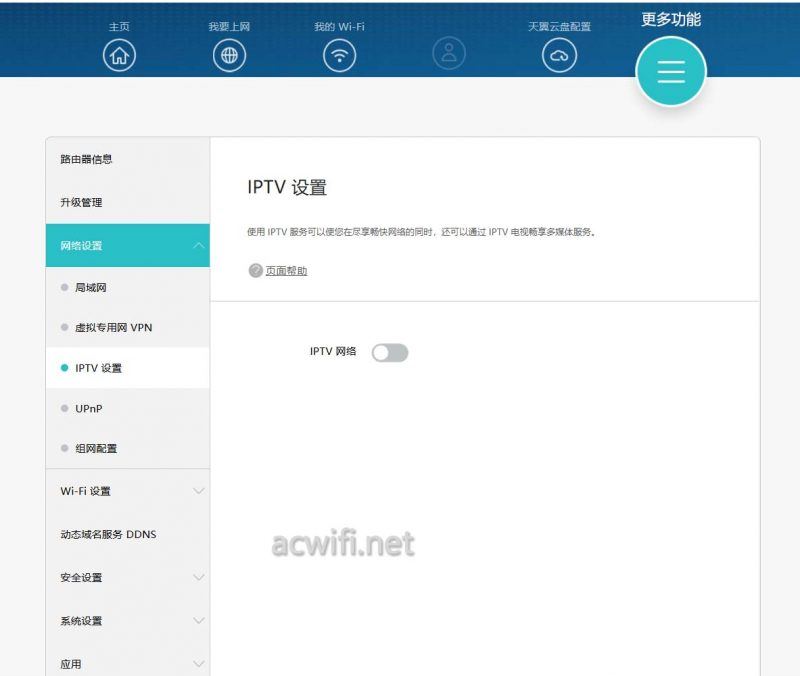Click the question-mark icon beside 页面帮助
The height and width of the screenshot is (676, 800).
(255, 270)
